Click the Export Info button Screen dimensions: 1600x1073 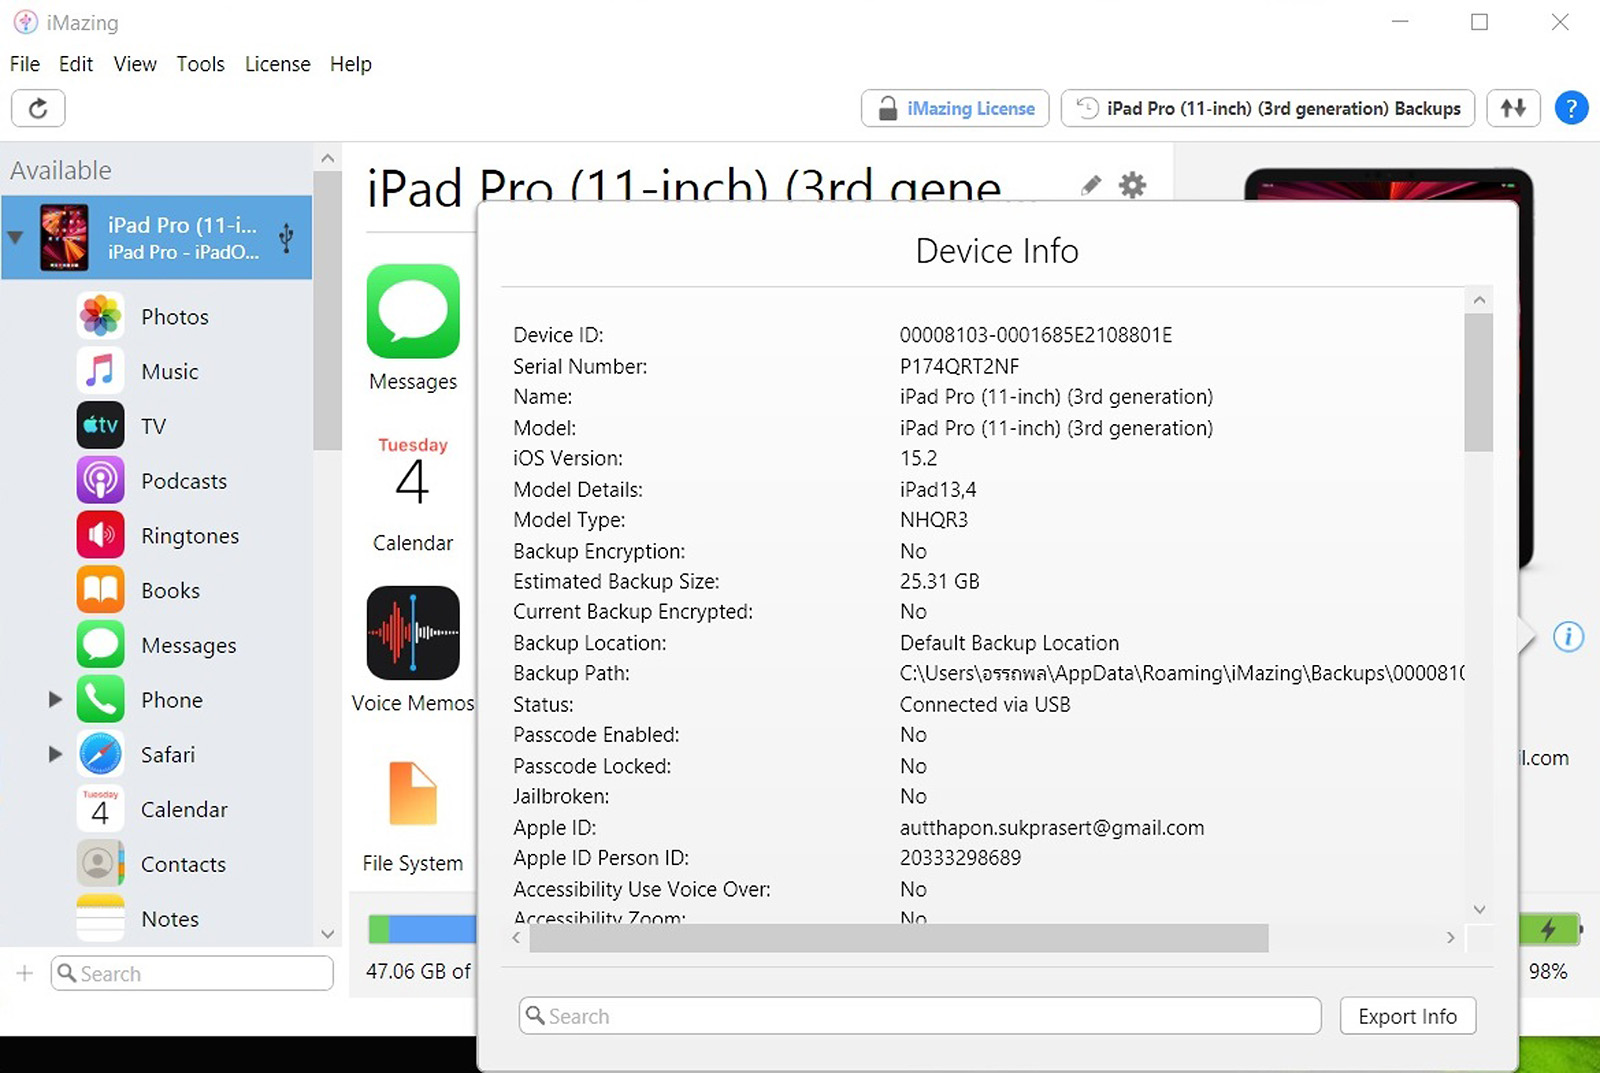click(1407, 1016)
